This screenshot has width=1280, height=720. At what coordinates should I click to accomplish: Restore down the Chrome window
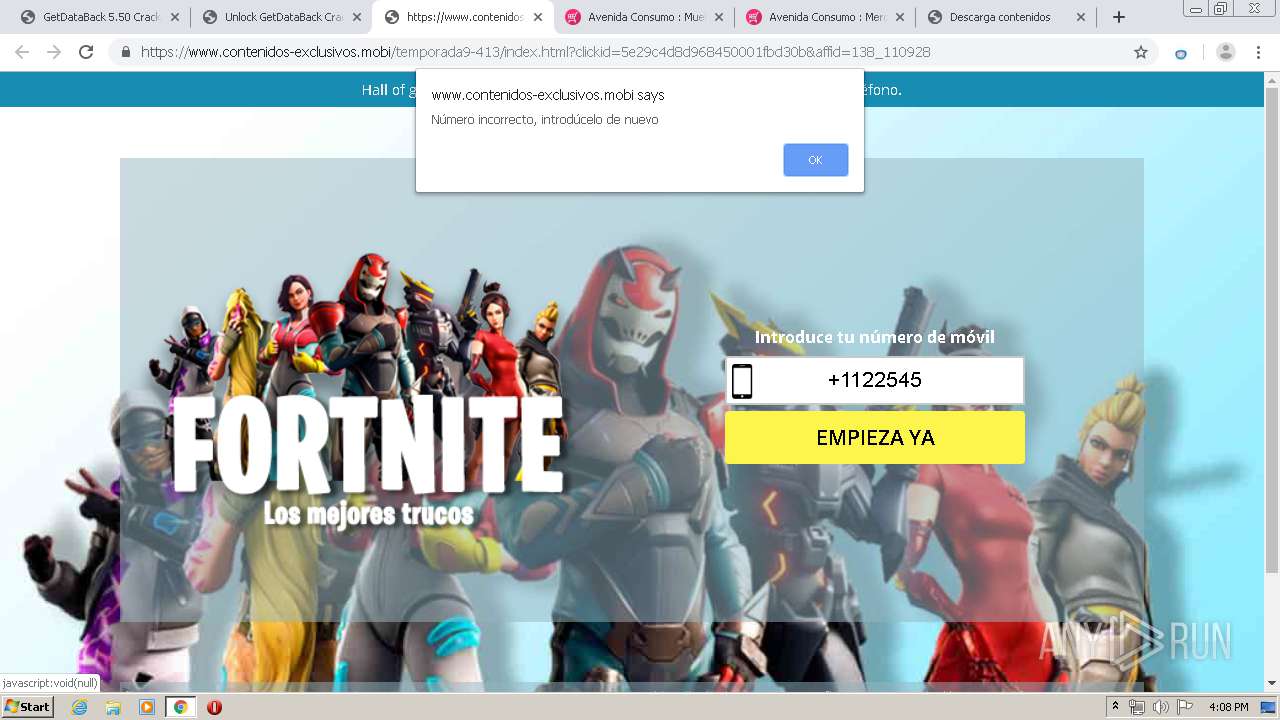coord(1221,9)
